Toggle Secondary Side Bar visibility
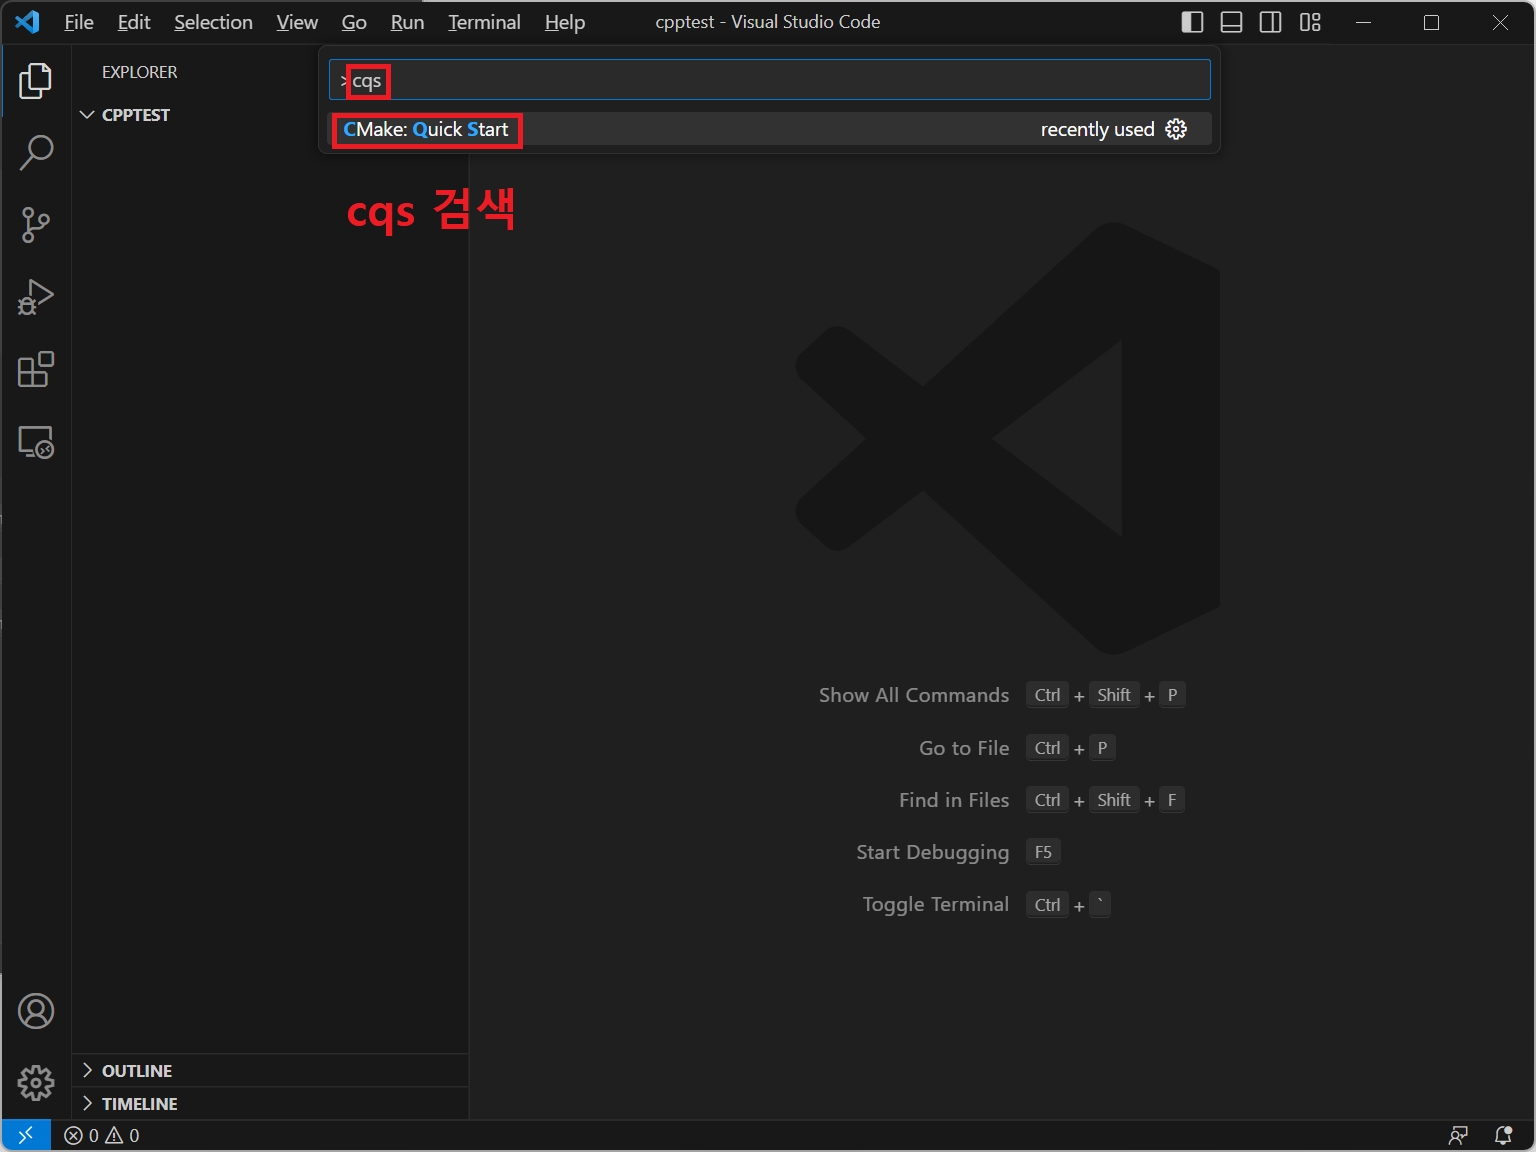 pos(1270,22)
